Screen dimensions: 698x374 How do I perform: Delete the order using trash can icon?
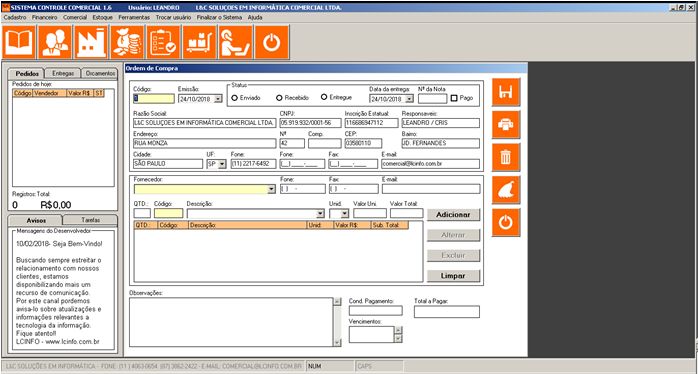point(506,157)
